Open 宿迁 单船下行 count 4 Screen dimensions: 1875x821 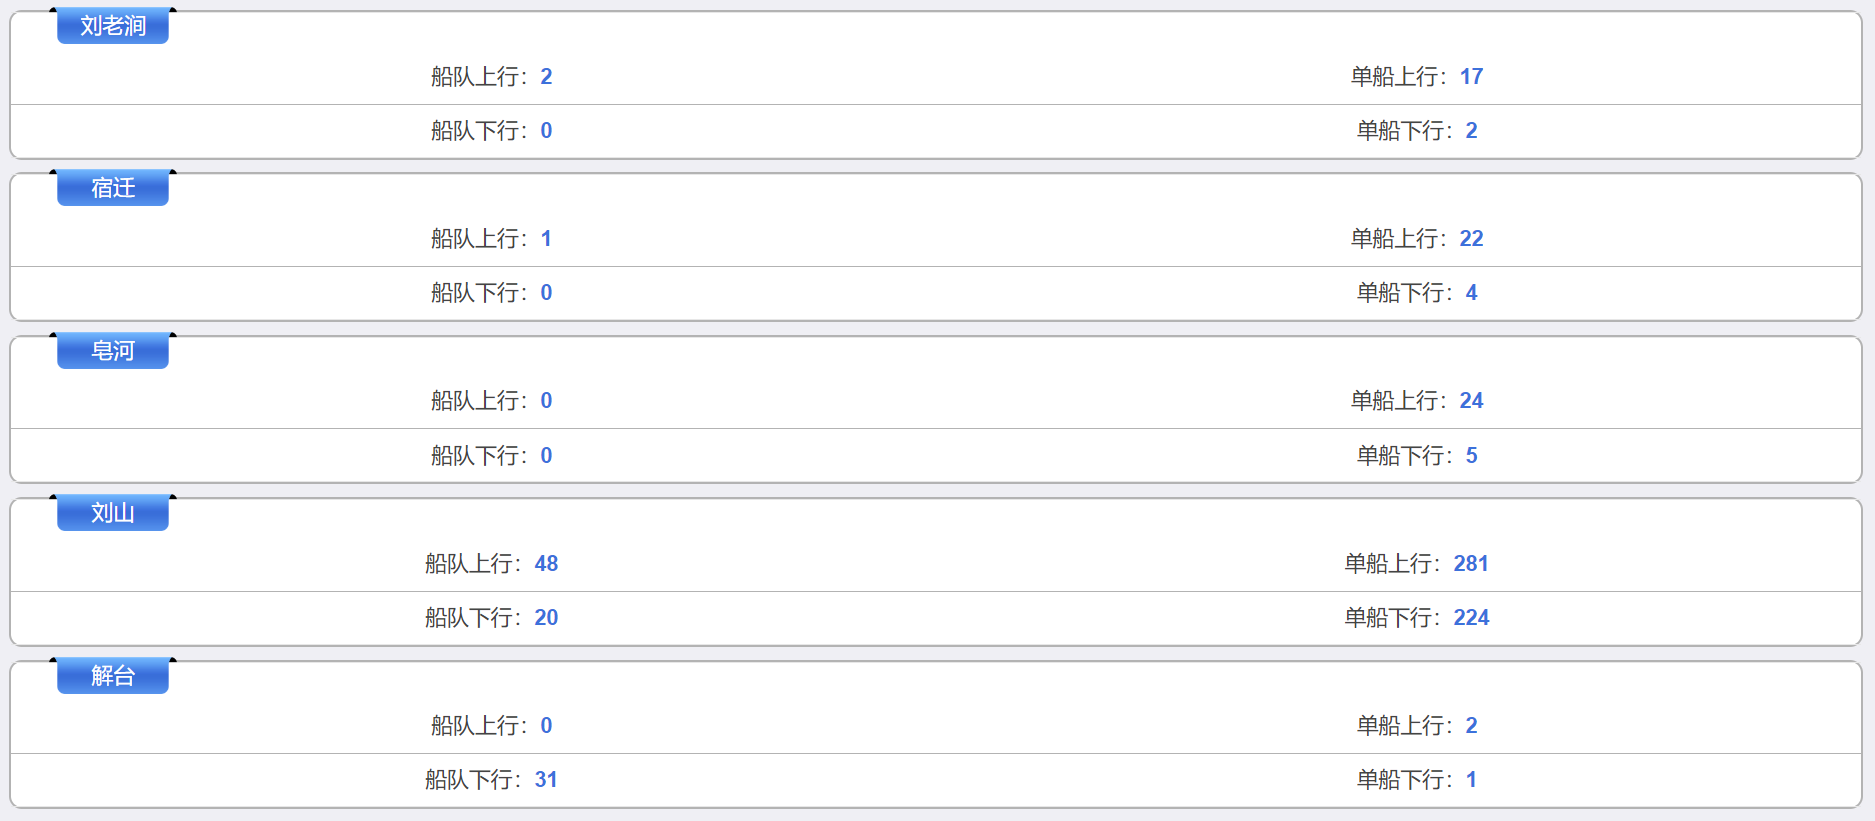[1471, 293]
